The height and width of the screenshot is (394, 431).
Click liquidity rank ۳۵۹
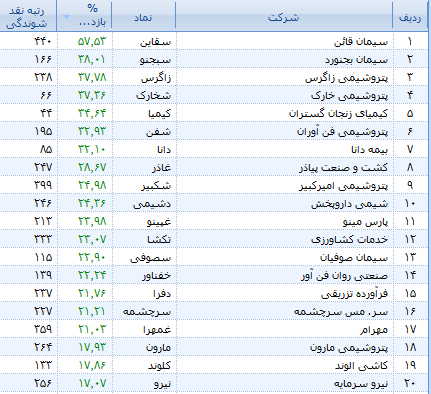tap(43, 330)
